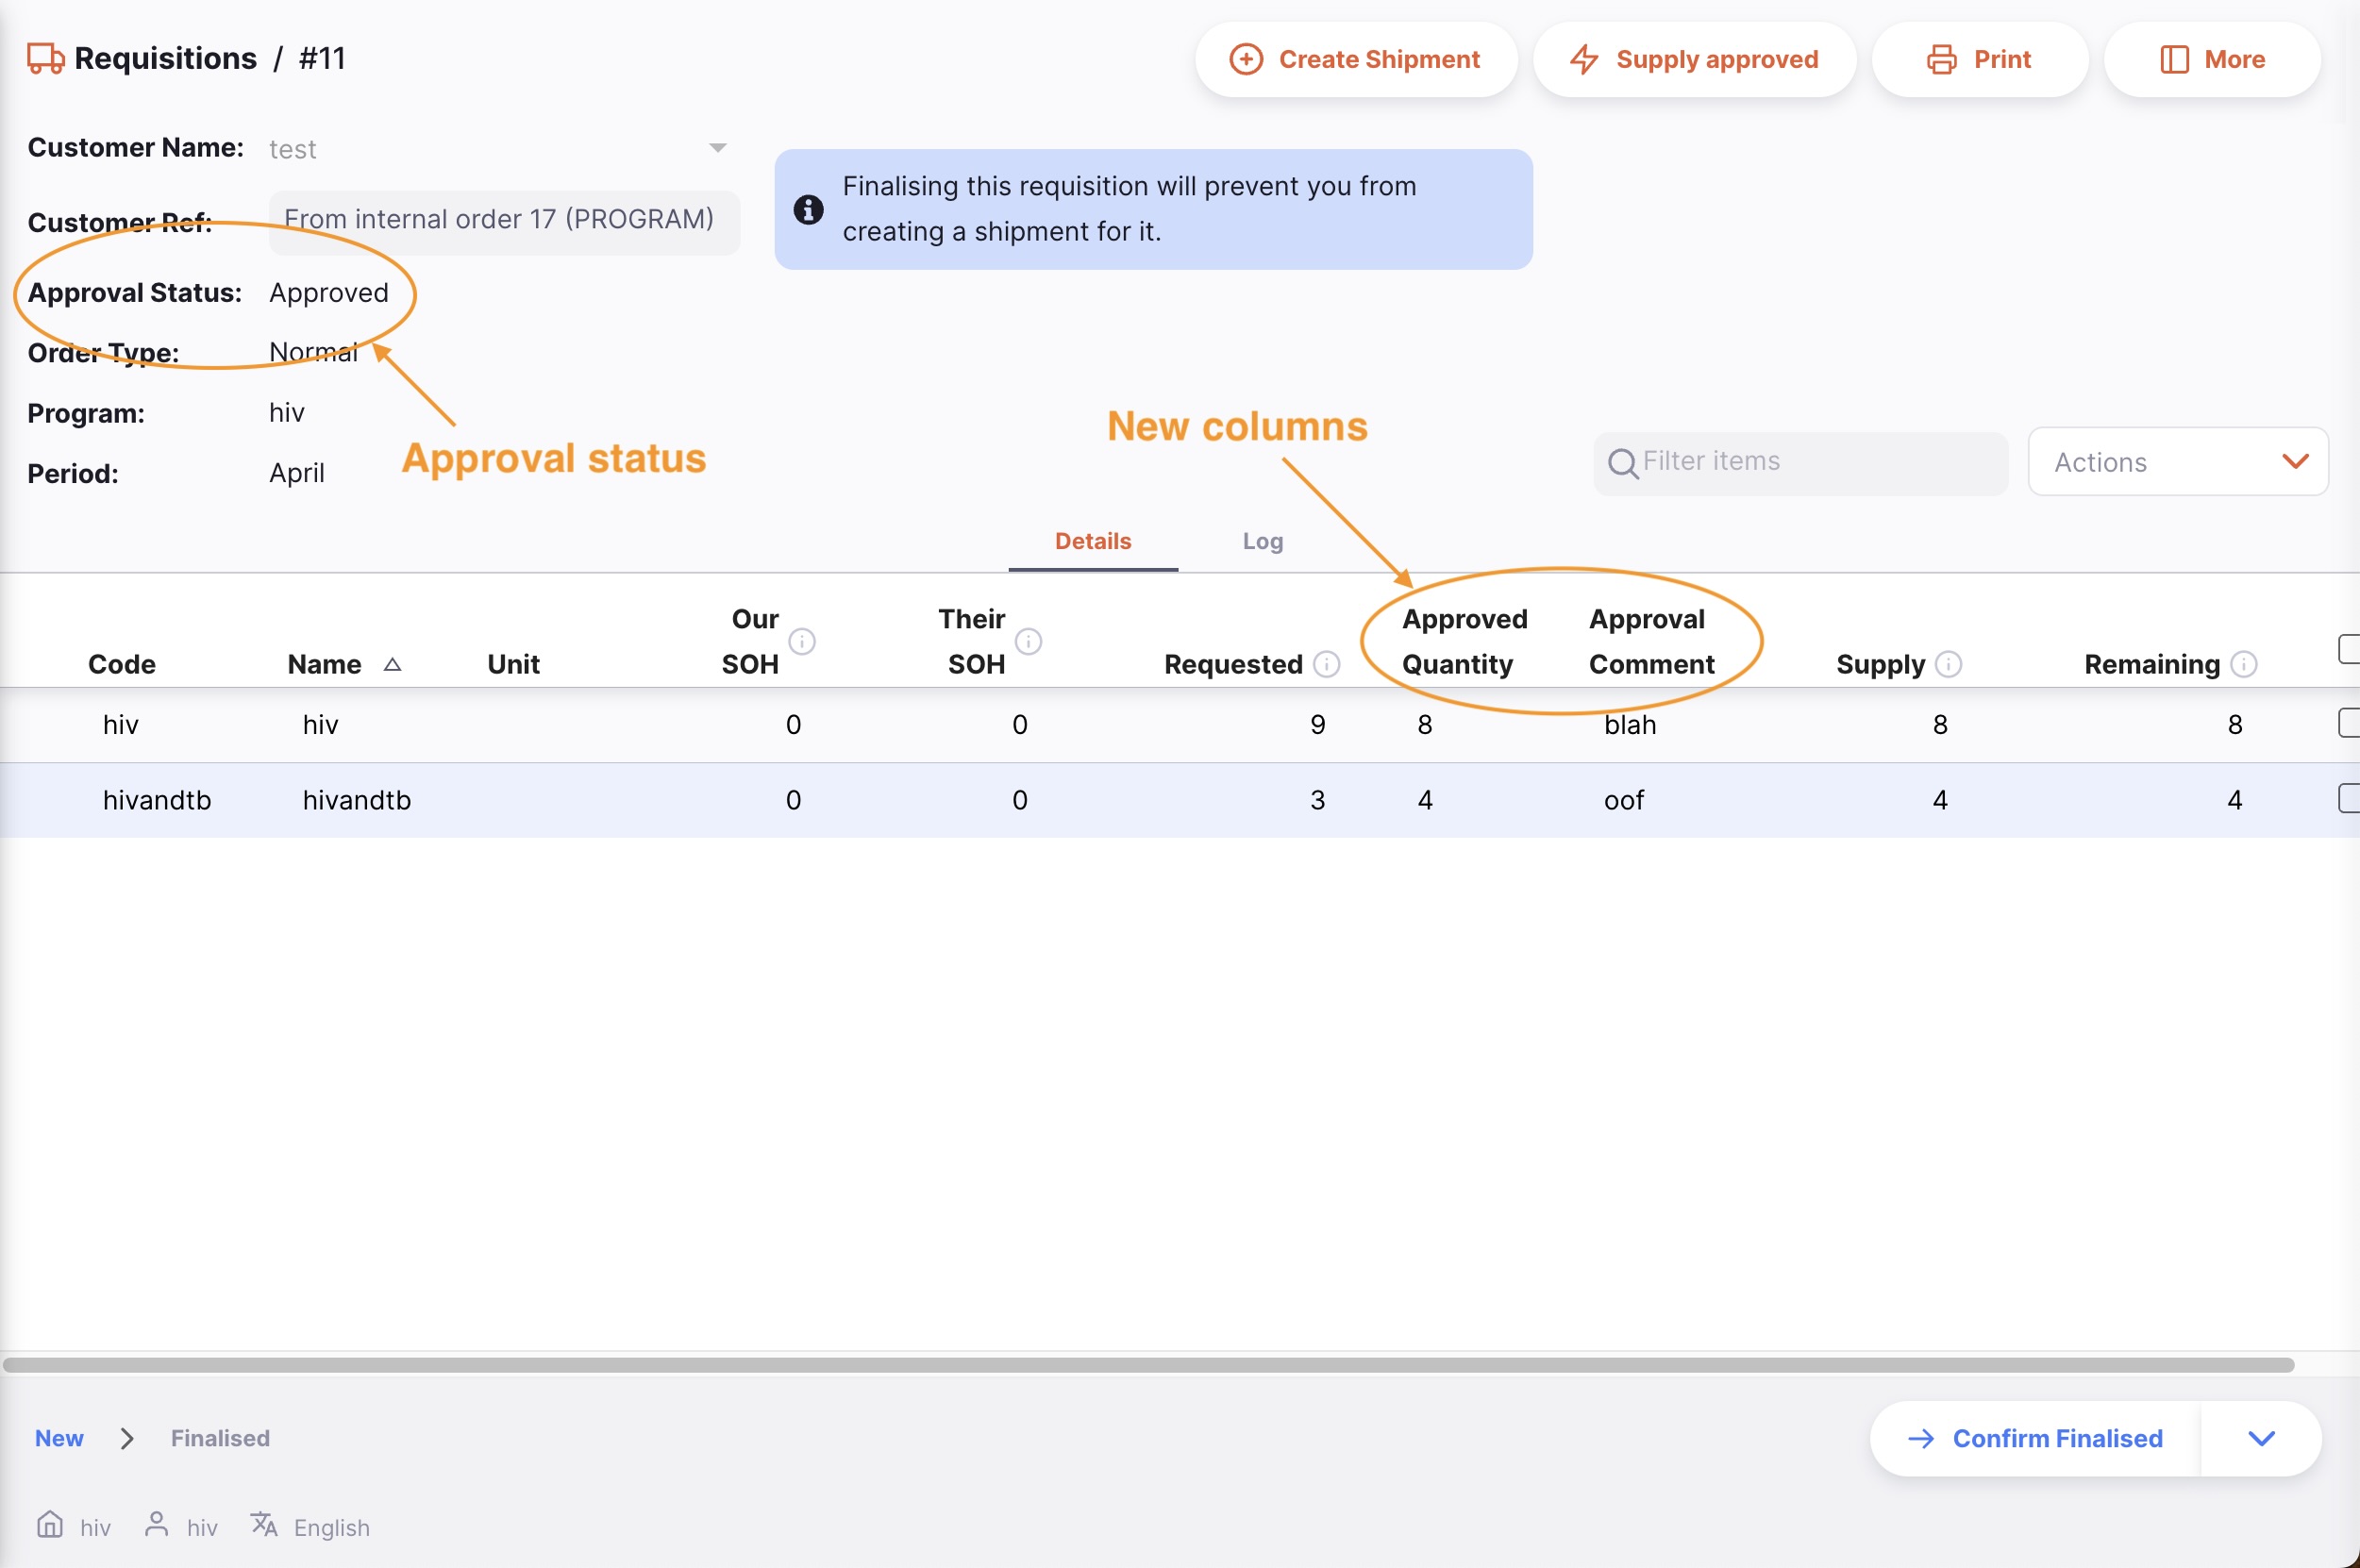The width and height of the screenshot is (2360, 1568).
Task: Click the Our SOH info icon
Action: [802, 641]
